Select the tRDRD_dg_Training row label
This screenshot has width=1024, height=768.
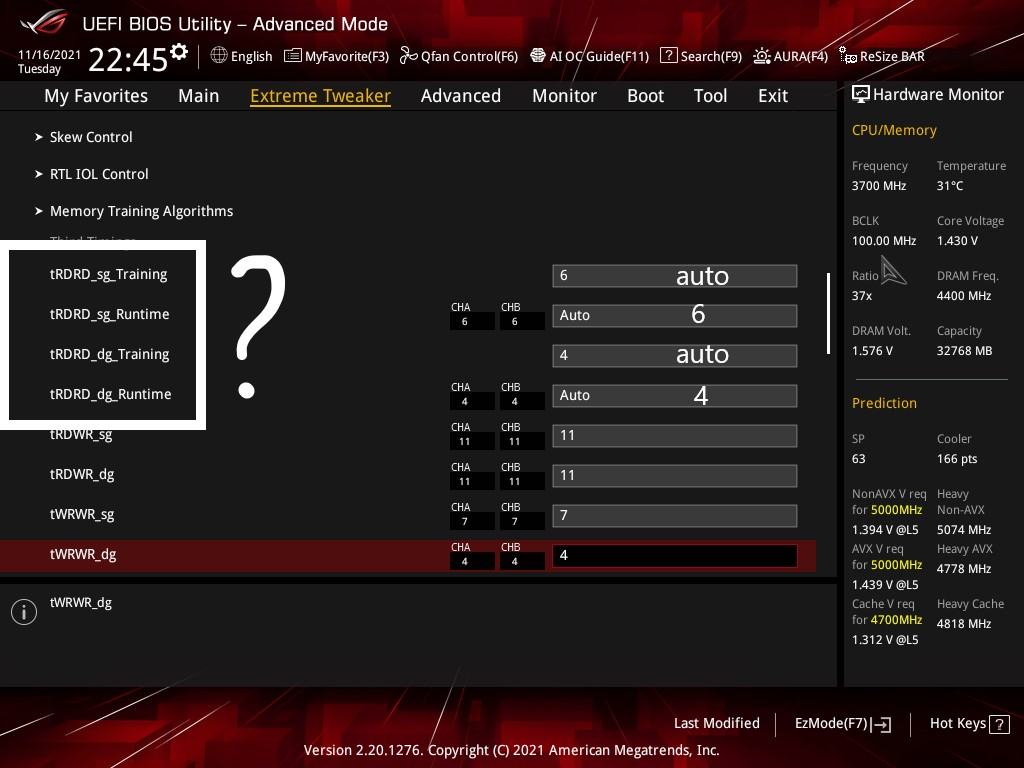pos(110,354)
